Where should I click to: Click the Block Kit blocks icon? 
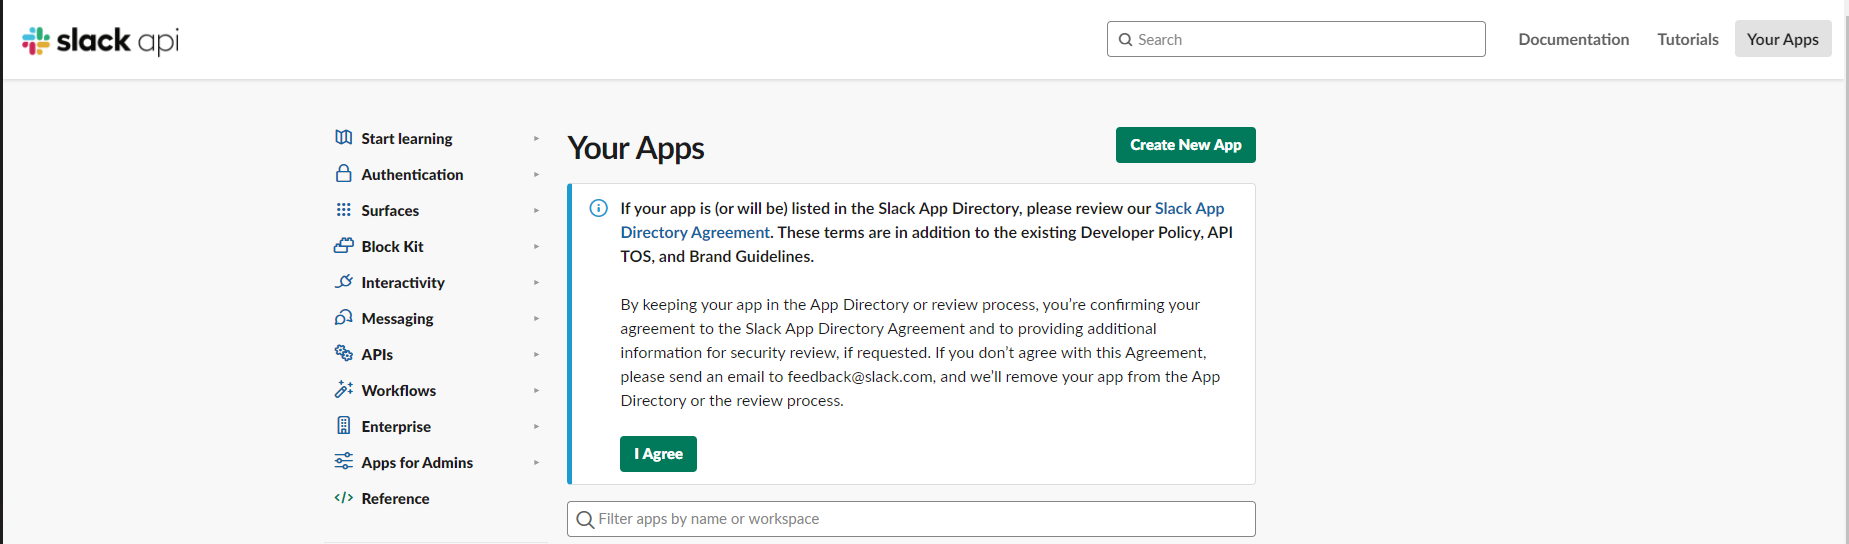tap(344, 246)
